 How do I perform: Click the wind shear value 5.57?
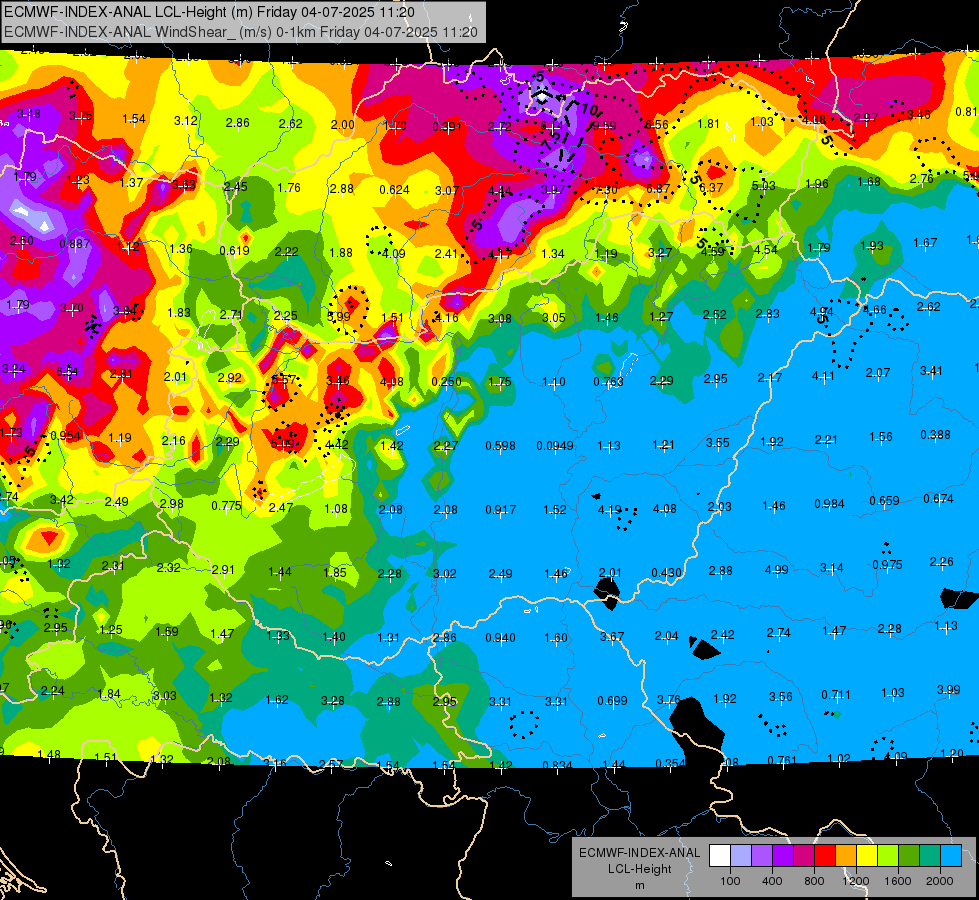[x=283, y=379]
